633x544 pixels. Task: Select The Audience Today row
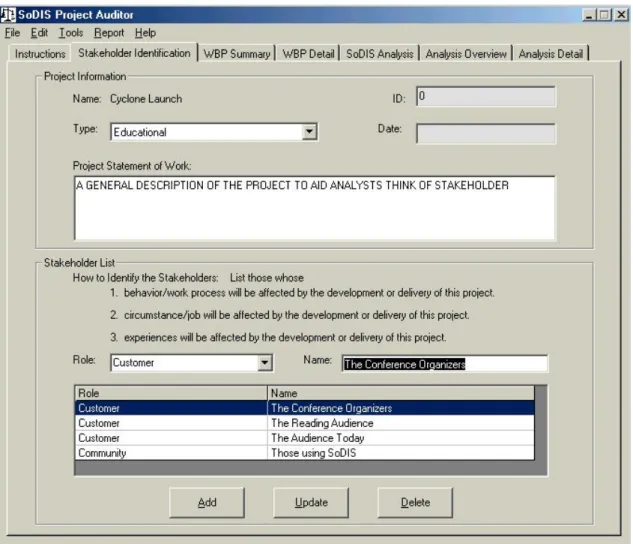(305, 438)
